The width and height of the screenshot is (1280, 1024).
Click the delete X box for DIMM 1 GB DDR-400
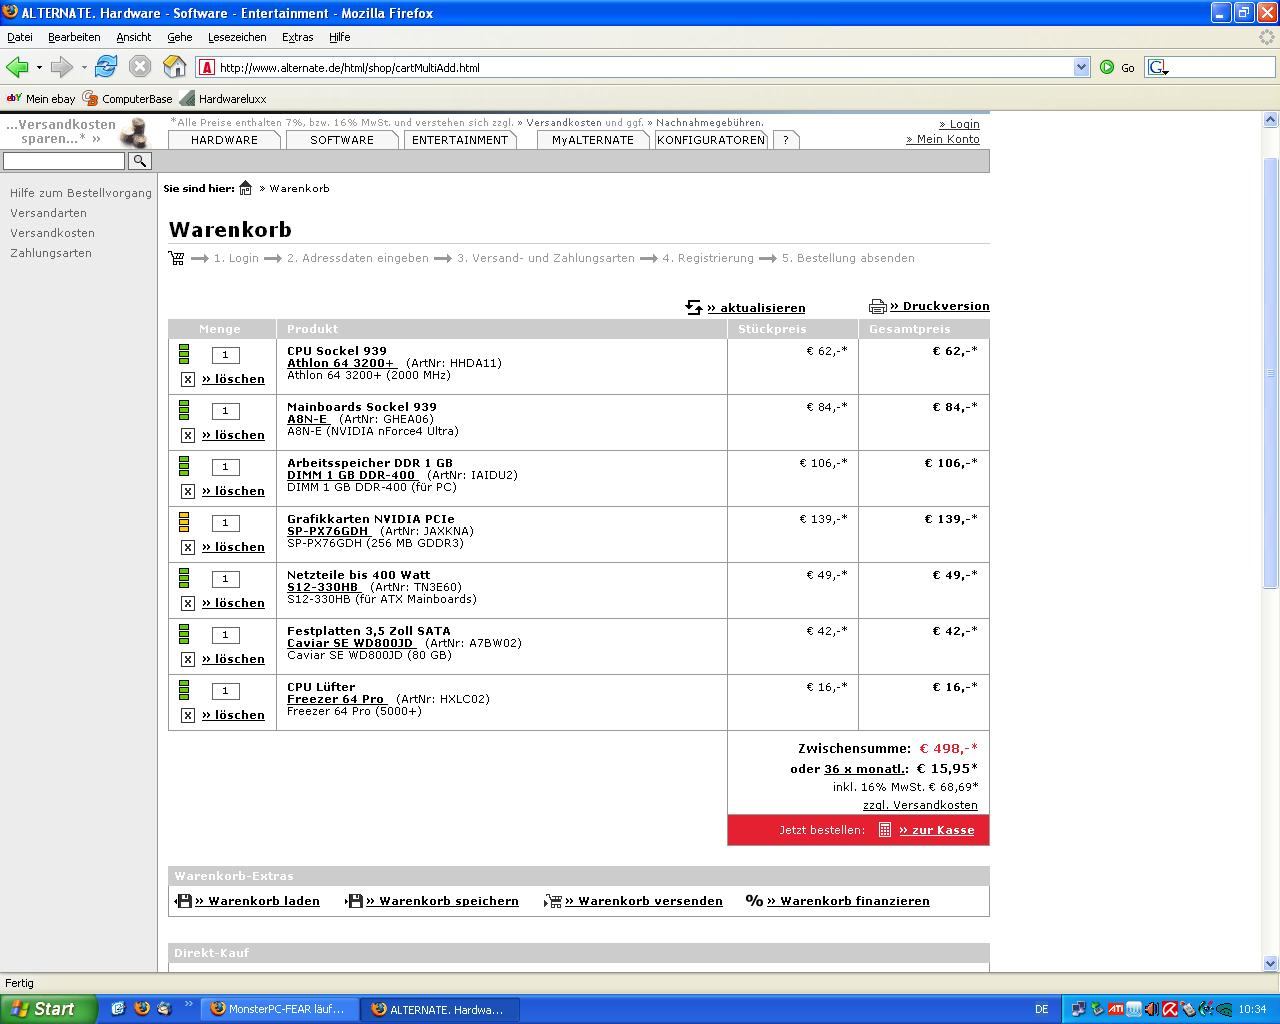pyautogui.click(x=187, y=491)
